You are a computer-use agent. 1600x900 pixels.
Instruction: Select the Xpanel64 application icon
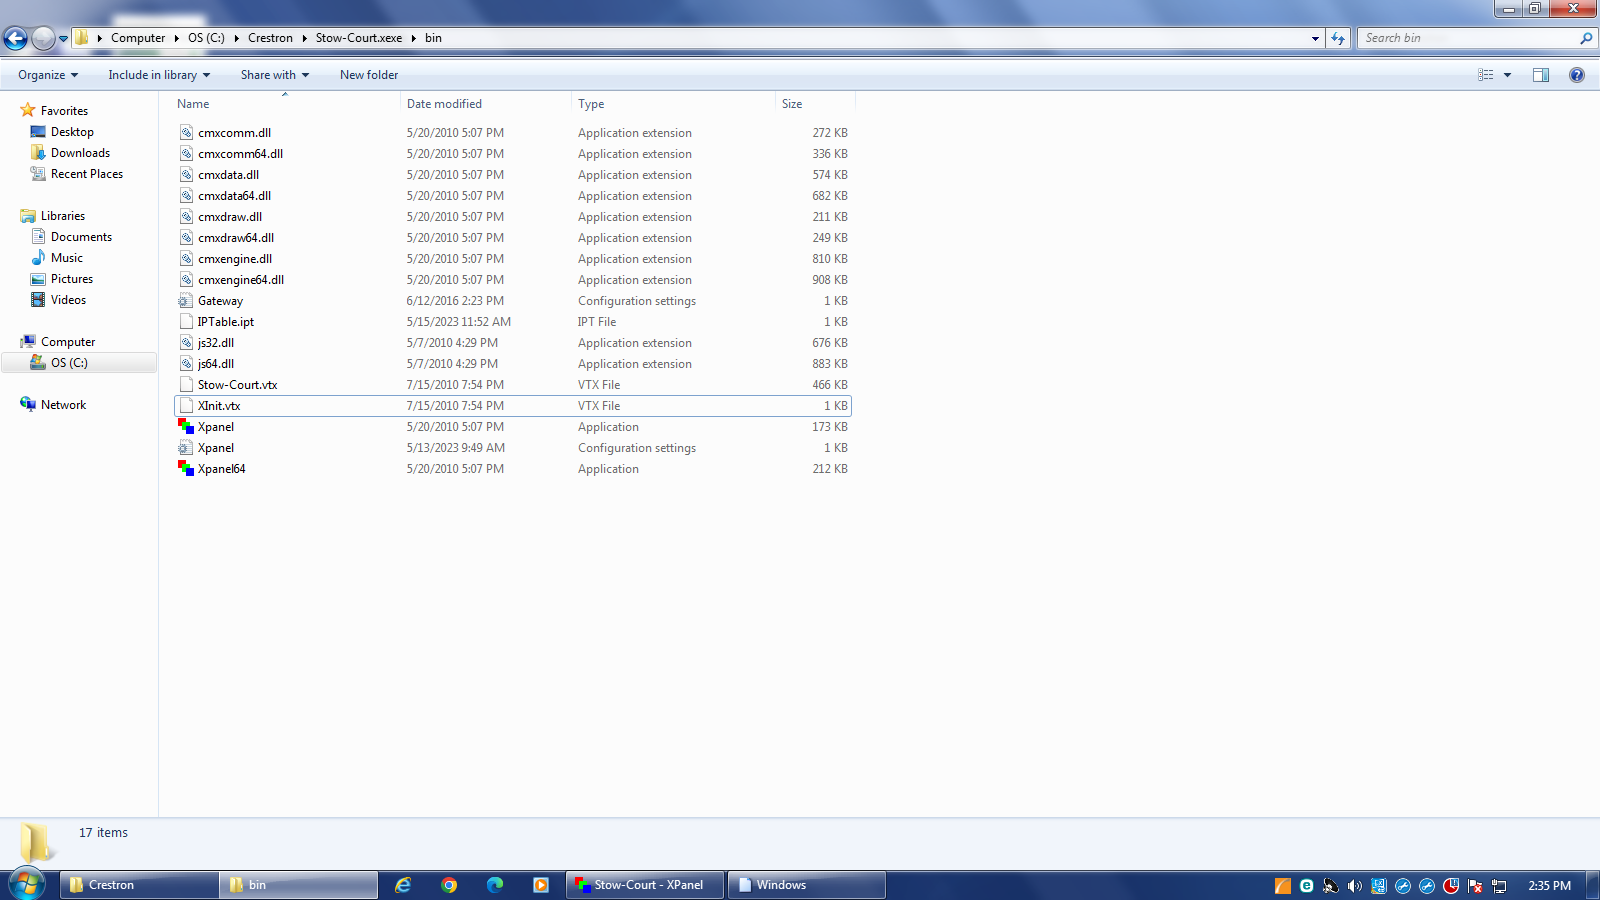point(186,469)
